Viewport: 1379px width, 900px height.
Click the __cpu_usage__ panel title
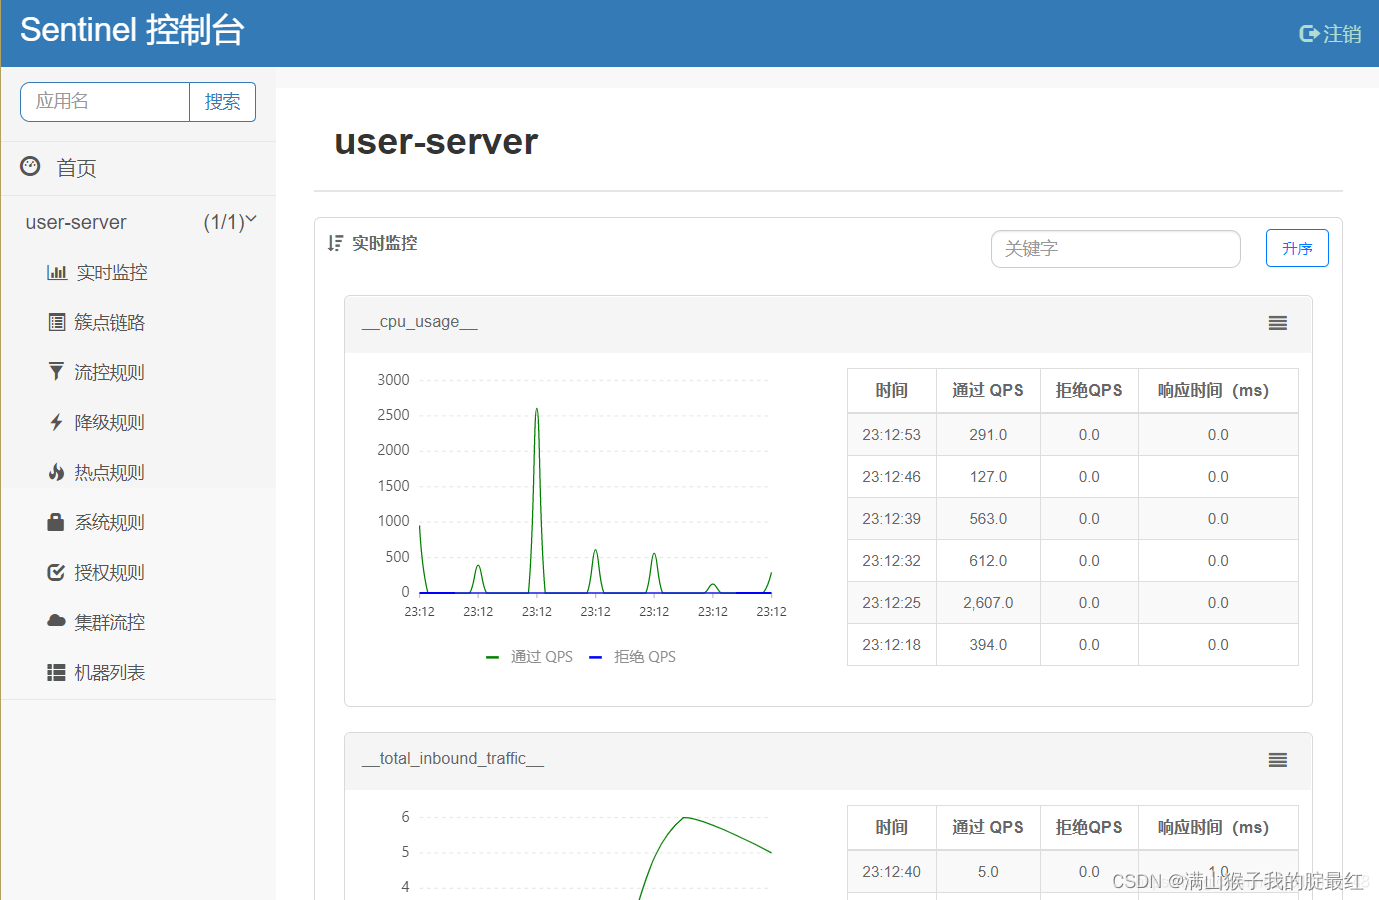(x=420, y=322)
